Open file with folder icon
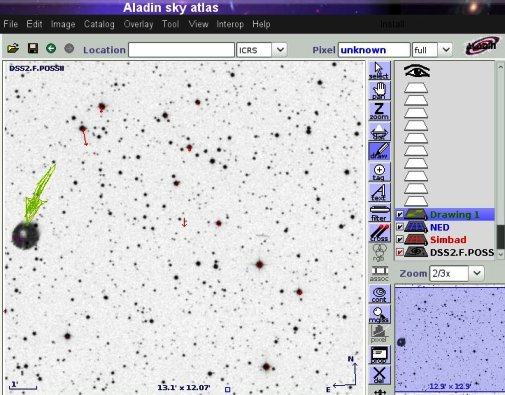This screenshot has width=505, height=395. coord(13,49)
